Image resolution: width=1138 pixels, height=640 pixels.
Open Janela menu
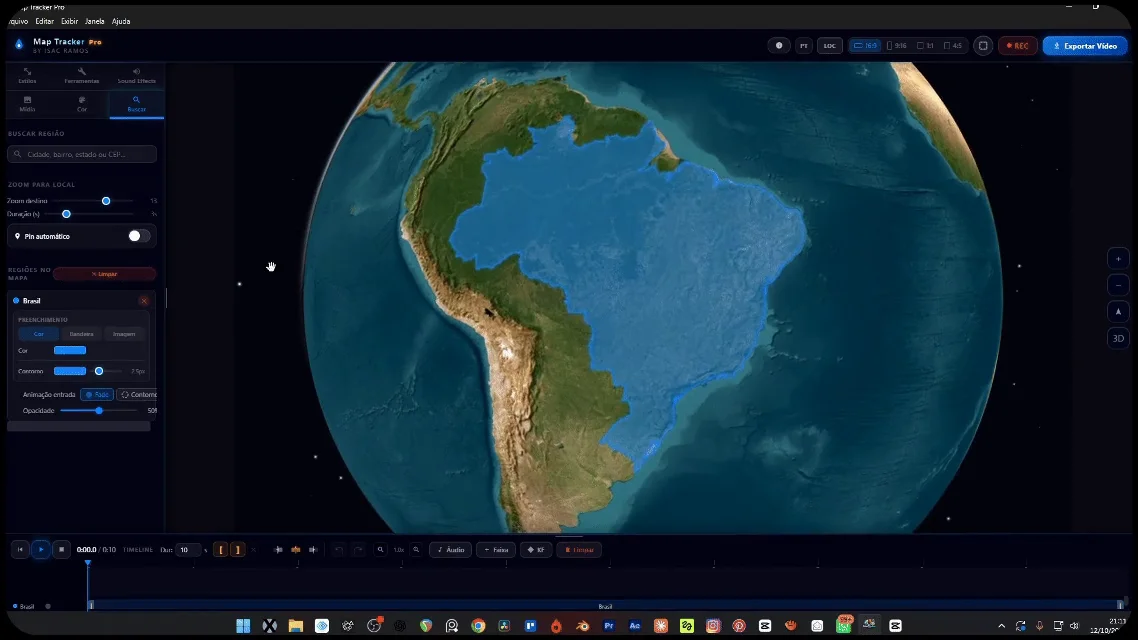point(94,21)
